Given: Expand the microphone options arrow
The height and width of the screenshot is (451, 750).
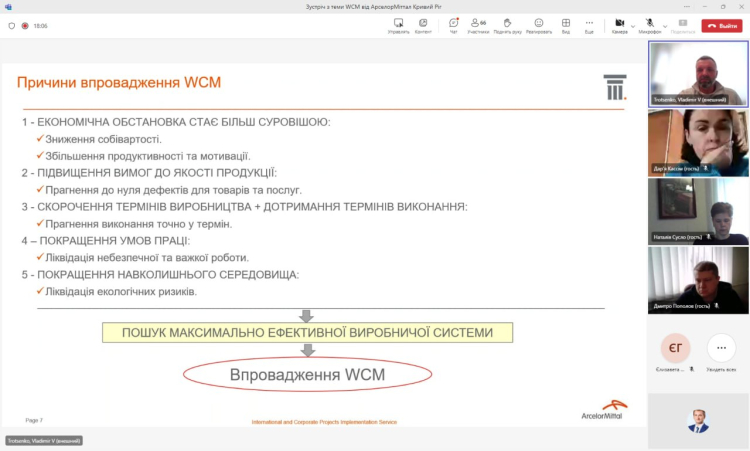Looking at the screenshot, I should point(665,25).
